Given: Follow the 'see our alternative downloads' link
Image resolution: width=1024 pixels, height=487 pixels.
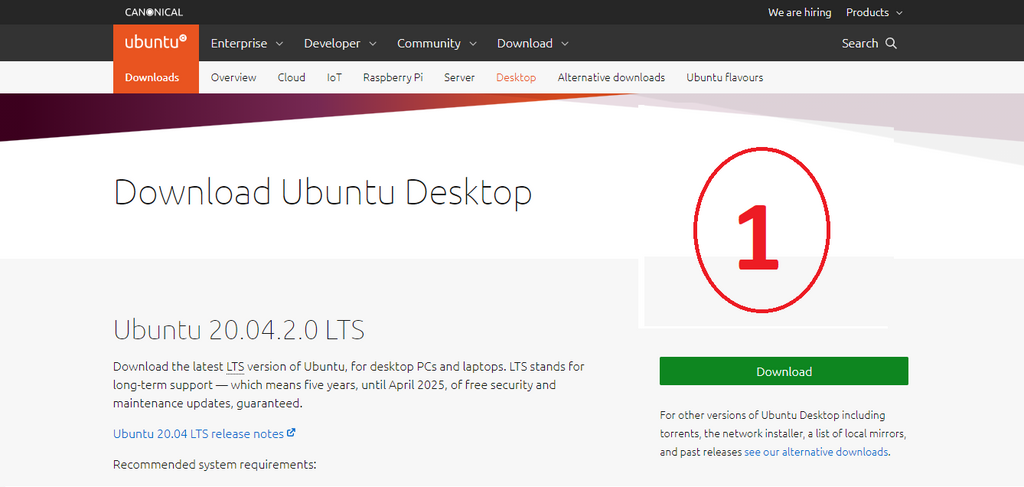Looking at the screenshot, I should point(816,452).
